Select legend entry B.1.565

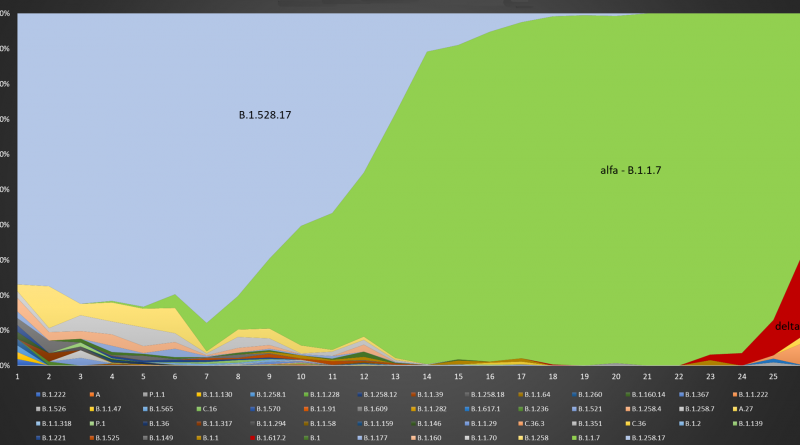pyautogui.click(x=158, y=409)
